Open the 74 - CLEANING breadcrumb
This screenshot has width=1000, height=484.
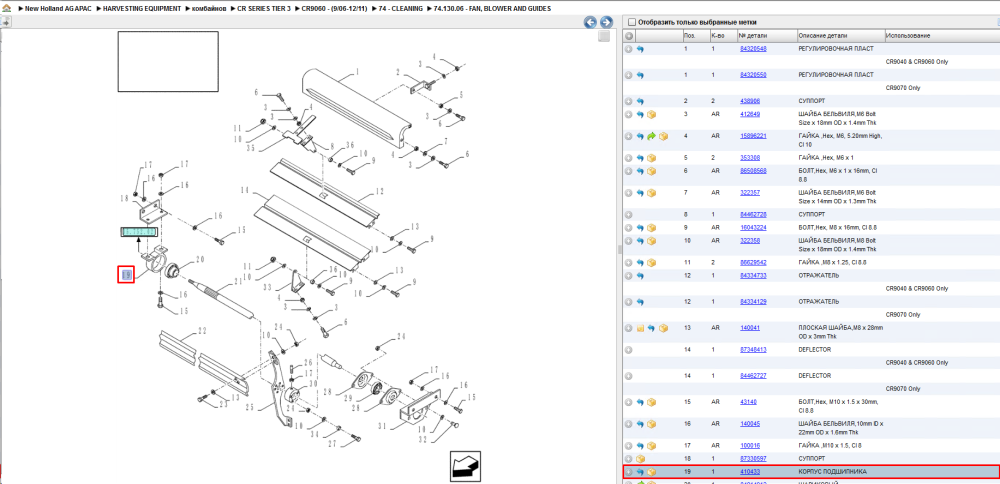click(x=401, y=9)
